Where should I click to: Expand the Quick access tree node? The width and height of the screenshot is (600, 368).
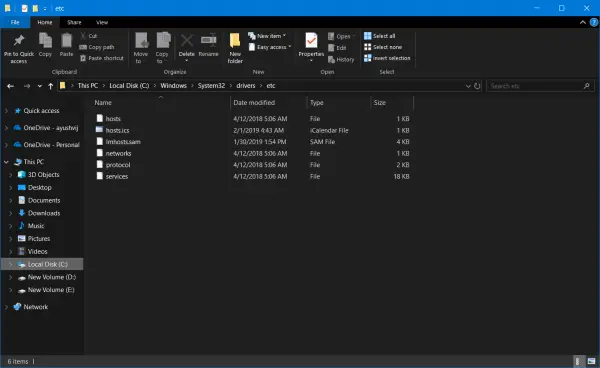click(6, 111)
